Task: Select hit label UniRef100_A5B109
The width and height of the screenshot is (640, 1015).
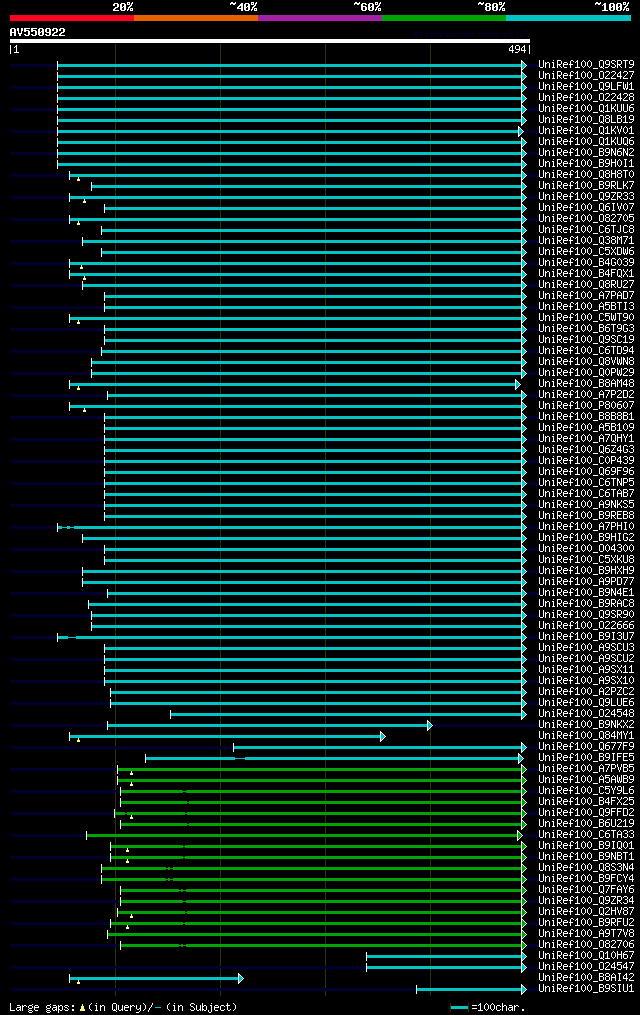Action: click(x=586, y=428)
